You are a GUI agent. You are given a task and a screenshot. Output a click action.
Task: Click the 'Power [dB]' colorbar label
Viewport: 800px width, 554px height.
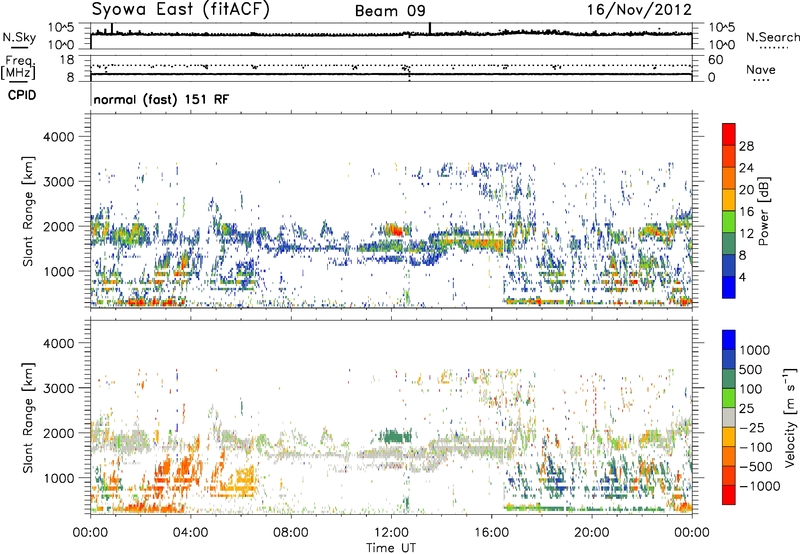763,211
